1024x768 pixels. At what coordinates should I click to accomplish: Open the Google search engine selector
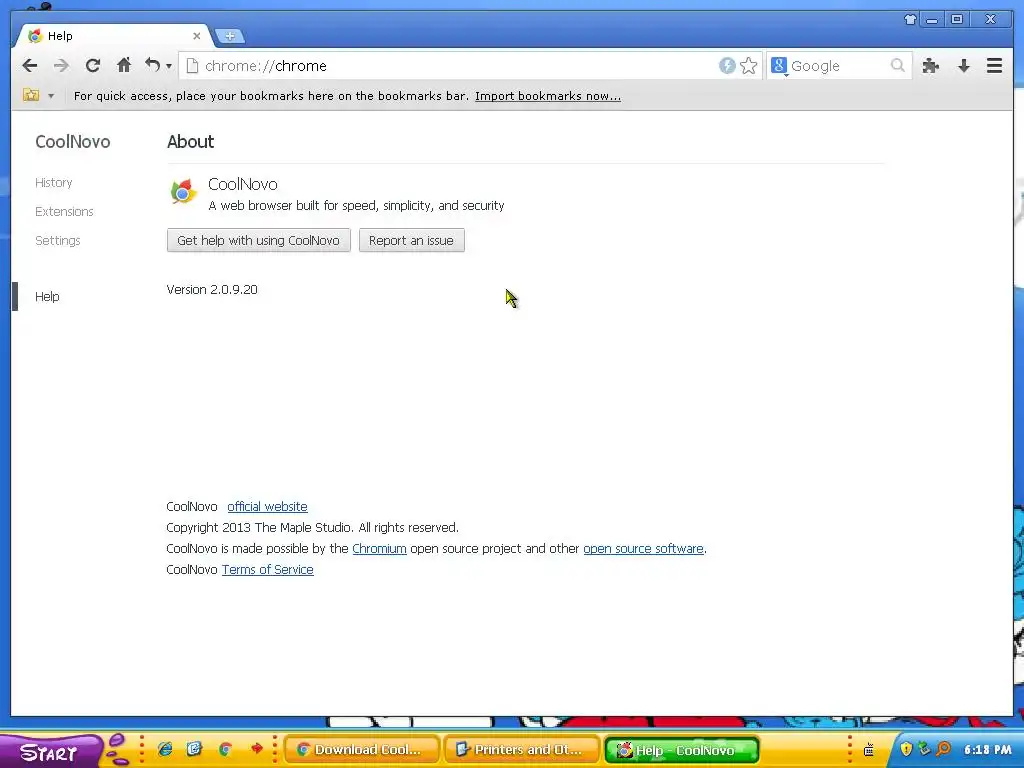pos(778,66)
